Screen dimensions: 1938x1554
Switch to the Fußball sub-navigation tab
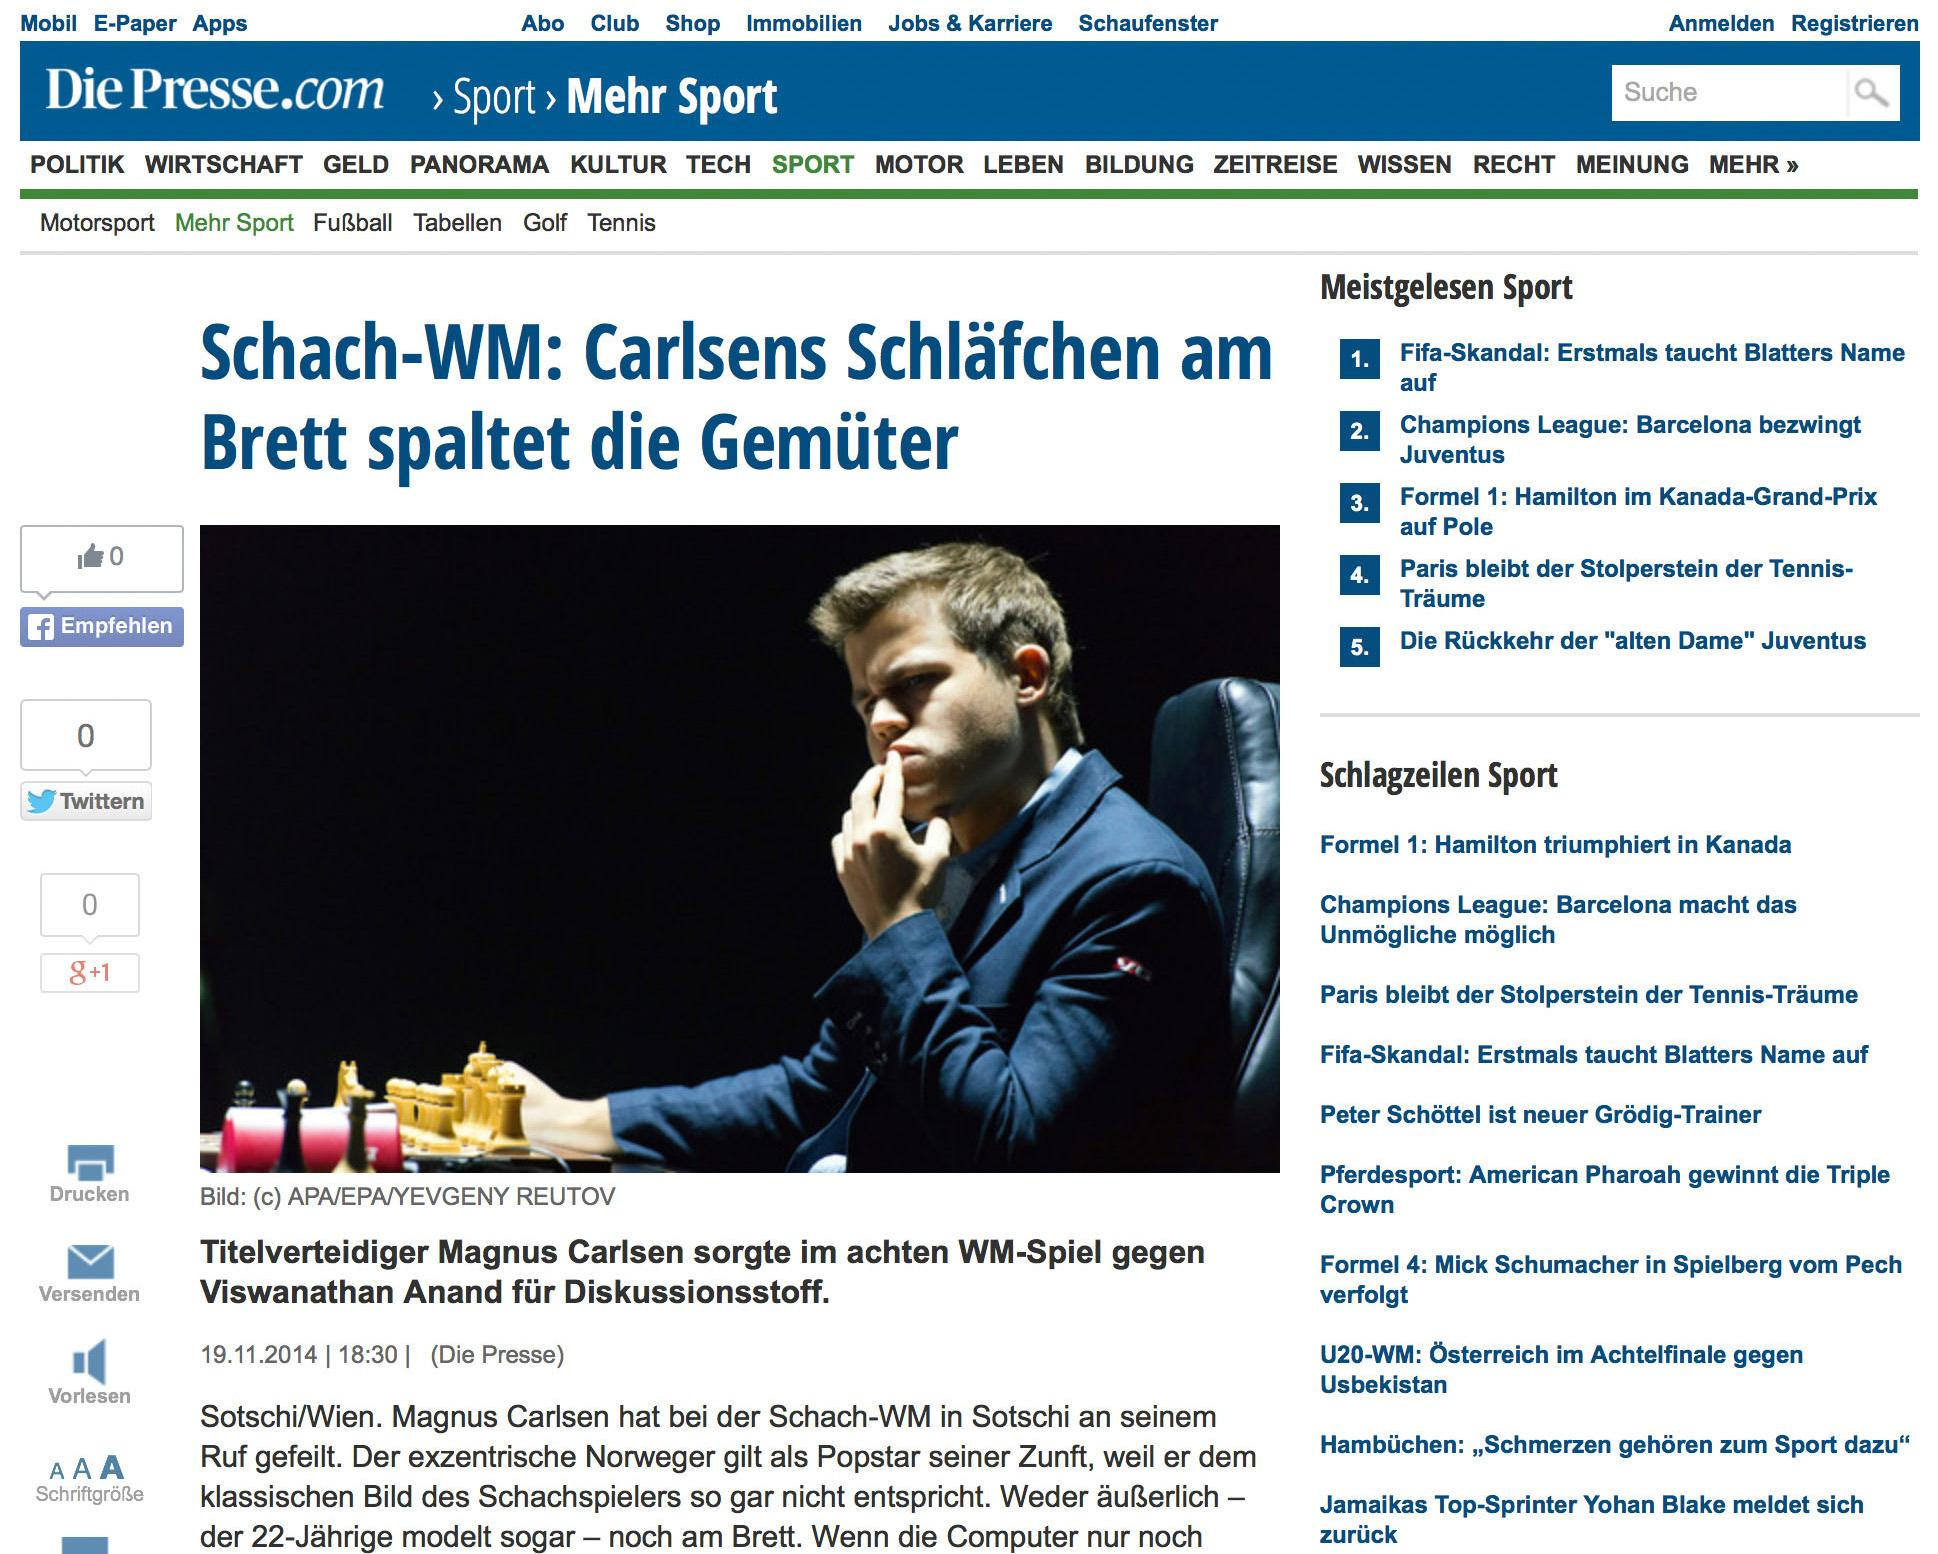click(x=352, y=223)
